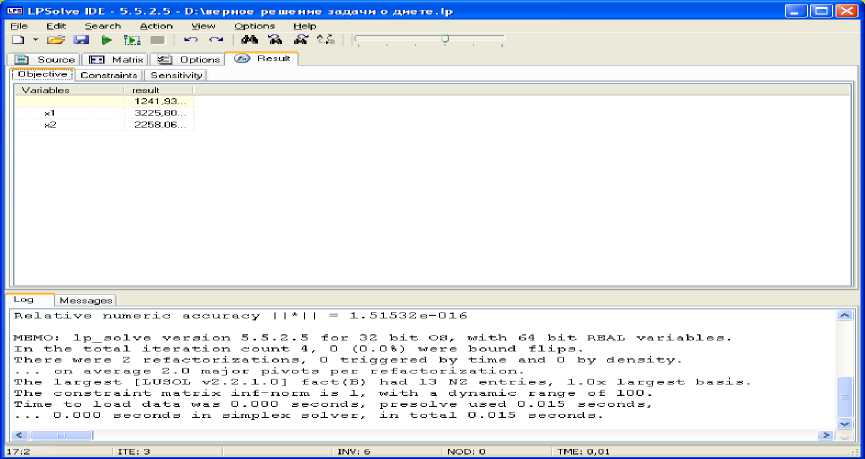Select the x2 variable row
This screenshot has height=459, width=865.
pyautogui.click(x=104, y=125)
